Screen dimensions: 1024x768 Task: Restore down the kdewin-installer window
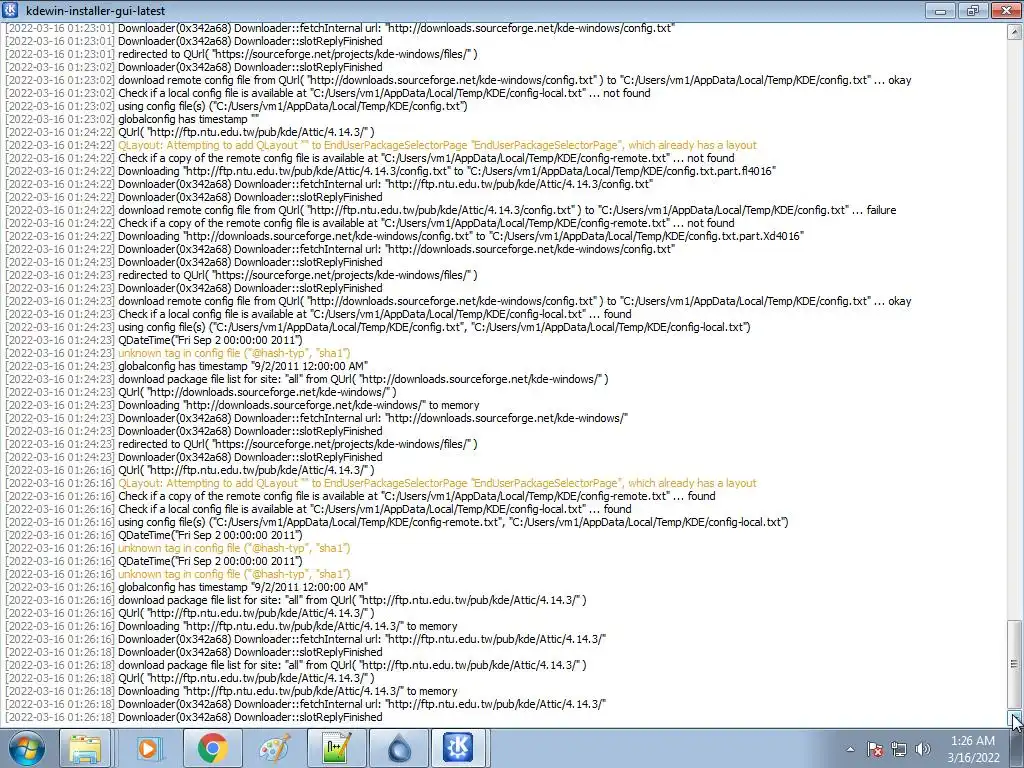click(972, 10)
